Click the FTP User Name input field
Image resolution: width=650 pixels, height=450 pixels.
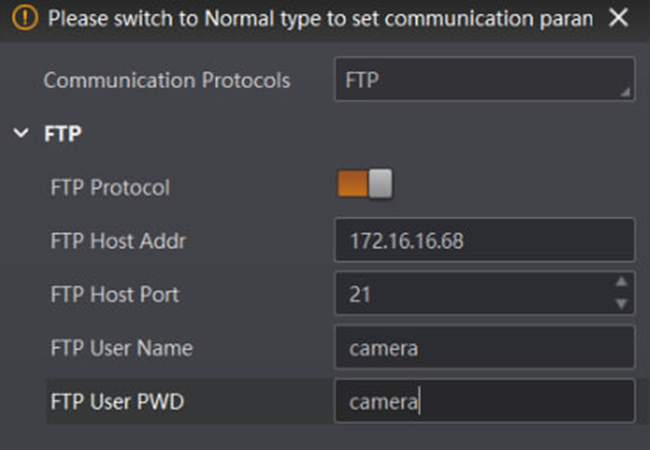[484, 348]
